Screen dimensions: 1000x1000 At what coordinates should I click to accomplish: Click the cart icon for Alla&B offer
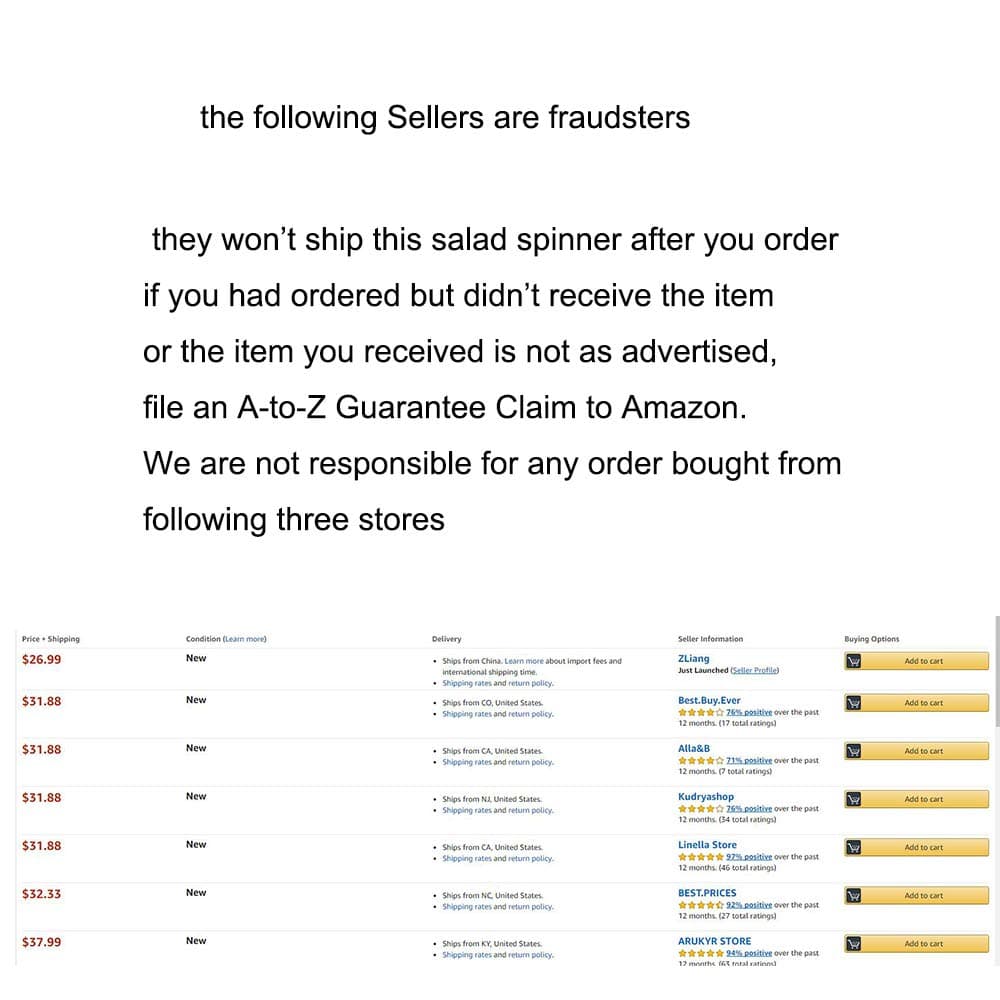[x=853, y=751]
